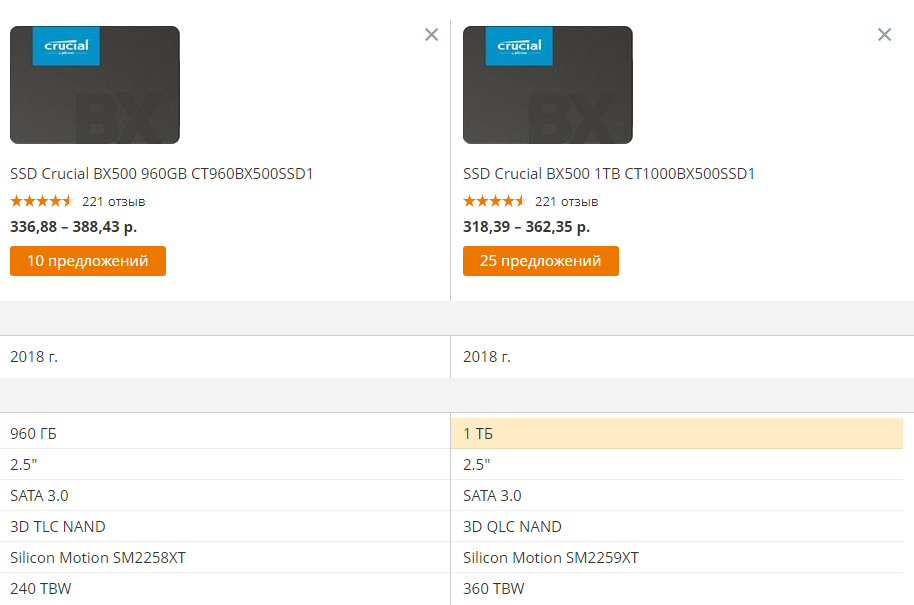Open the SSD Crucial BX500 960GB CT960BX500SSD1 title link

[x=162, y=174]
